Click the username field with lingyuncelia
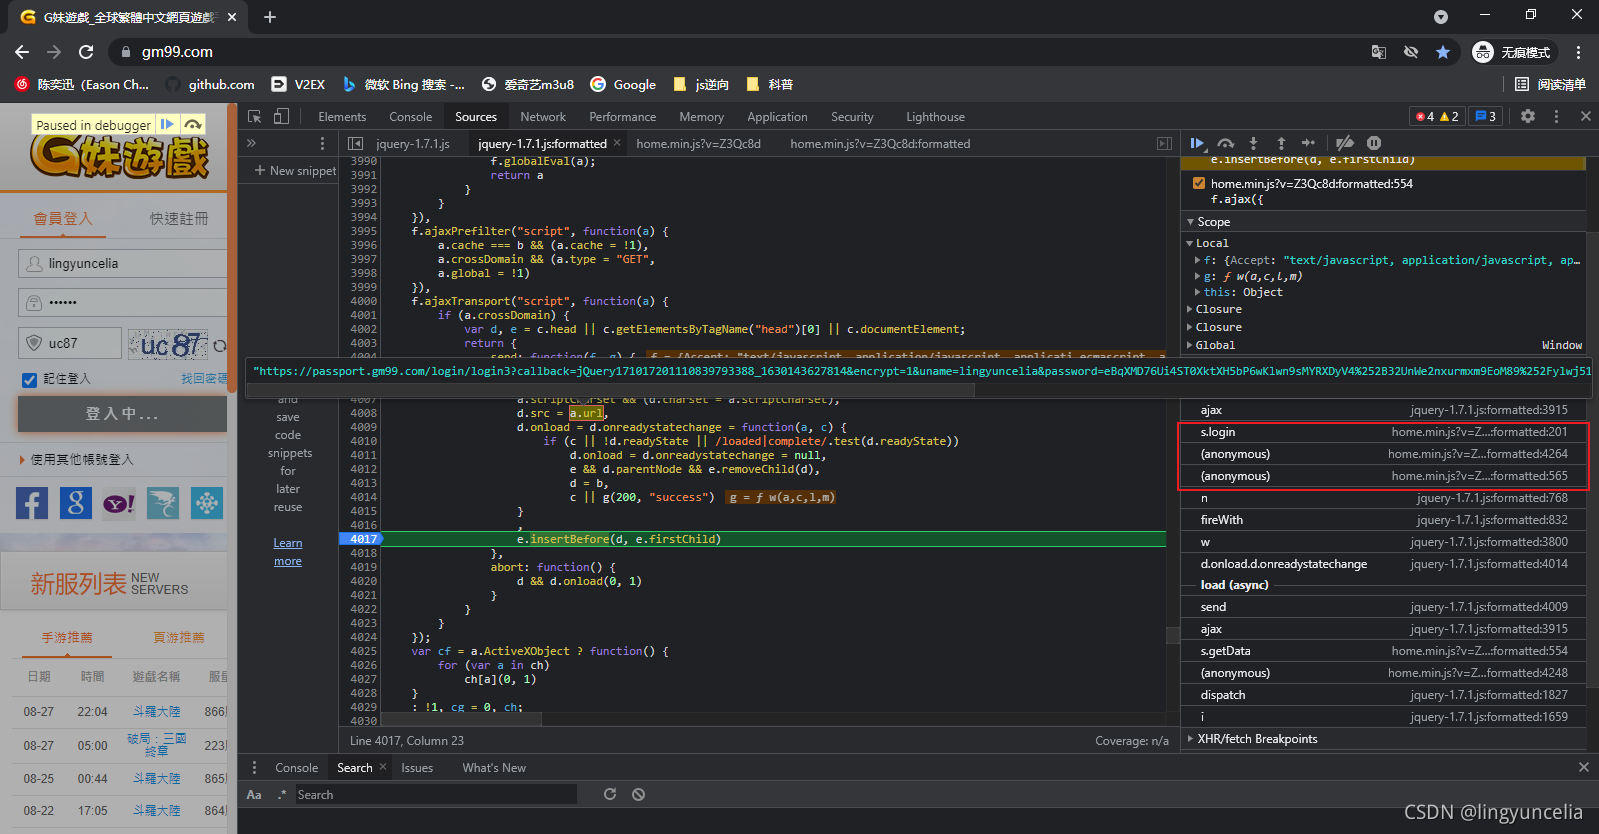The height and width of the screenshot is (834, 1599). [x=123, y=263]
